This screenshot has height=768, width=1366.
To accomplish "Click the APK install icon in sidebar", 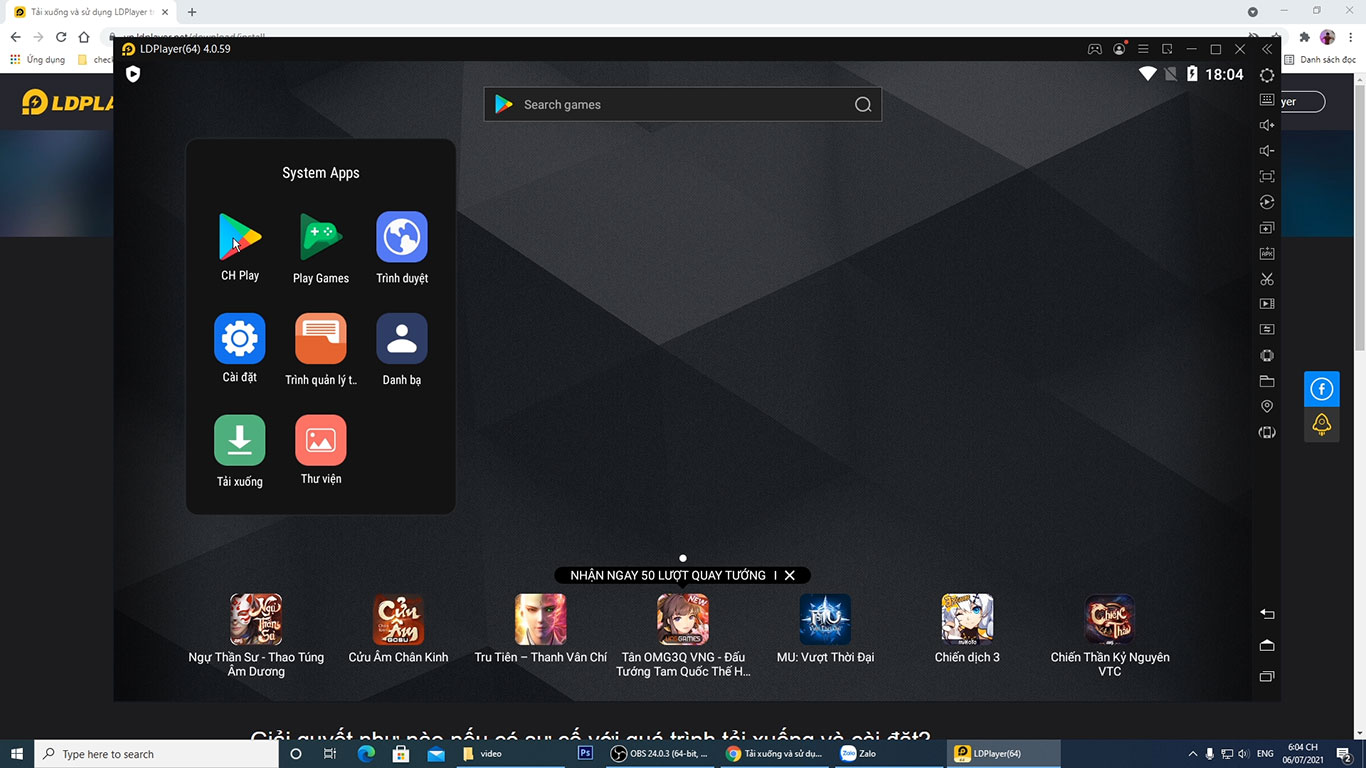I will (1267, 254).
